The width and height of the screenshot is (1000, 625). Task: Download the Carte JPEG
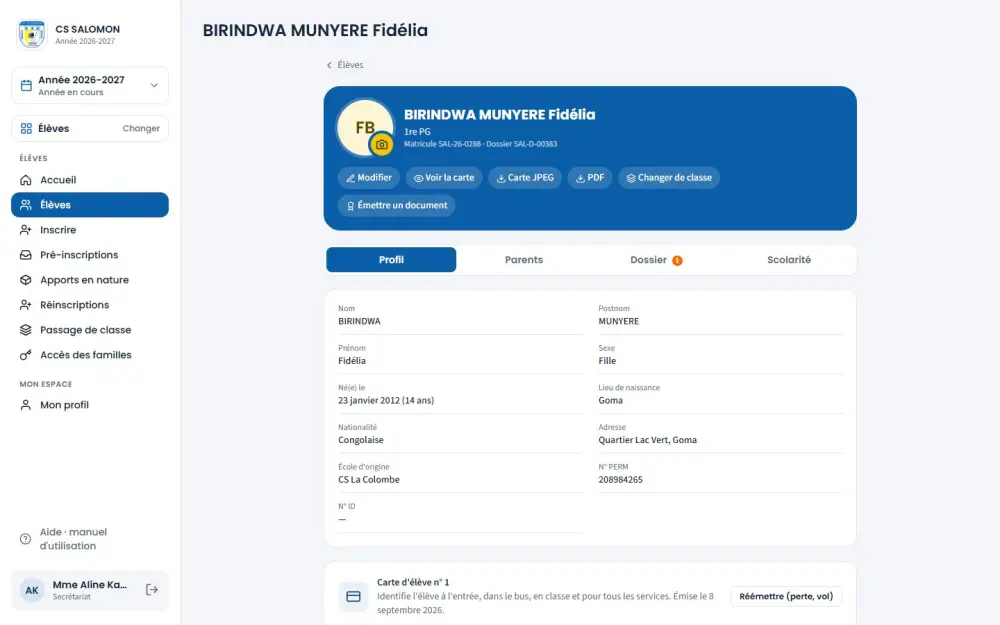(x=525, y=178)
